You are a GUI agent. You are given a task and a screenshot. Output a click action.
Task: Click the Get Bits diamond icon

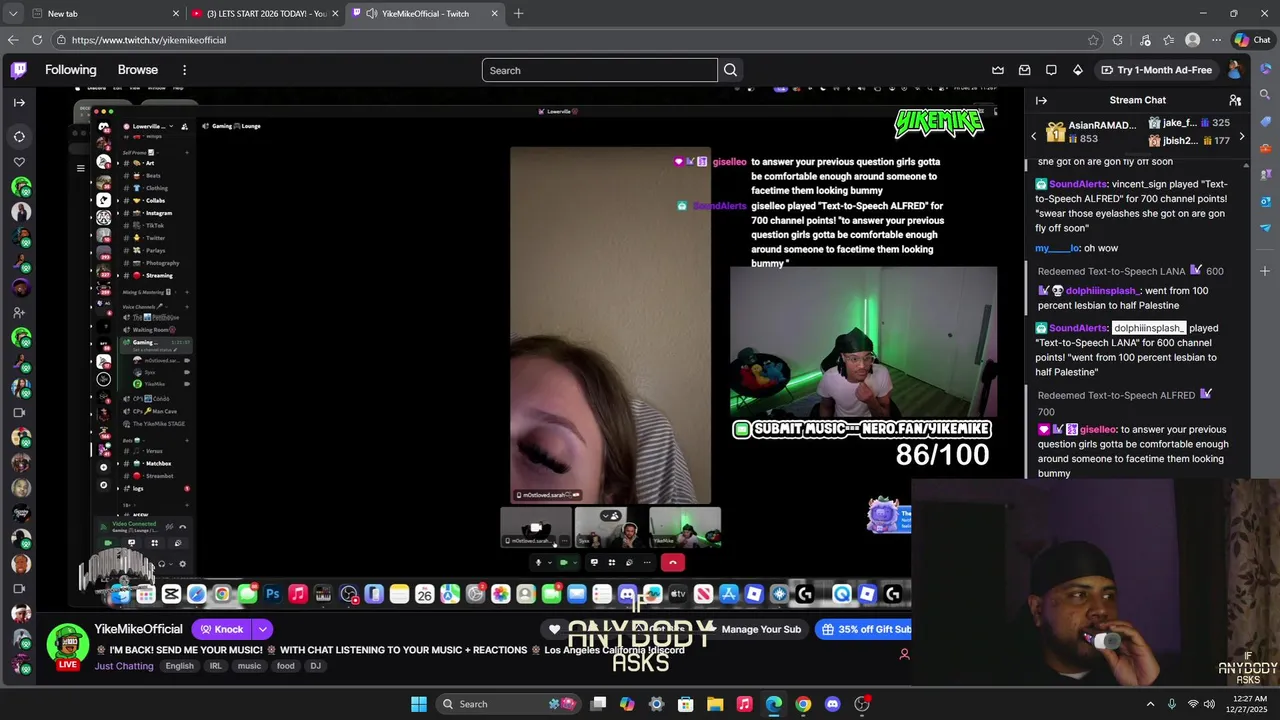click(1078, 70)
